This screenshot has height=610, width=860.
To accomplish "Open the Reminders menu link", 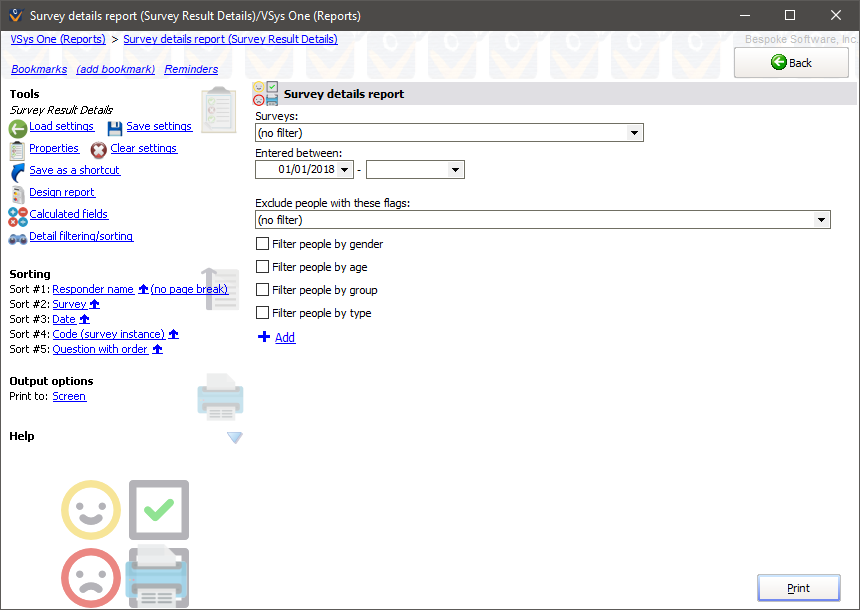I will (190, 69).
